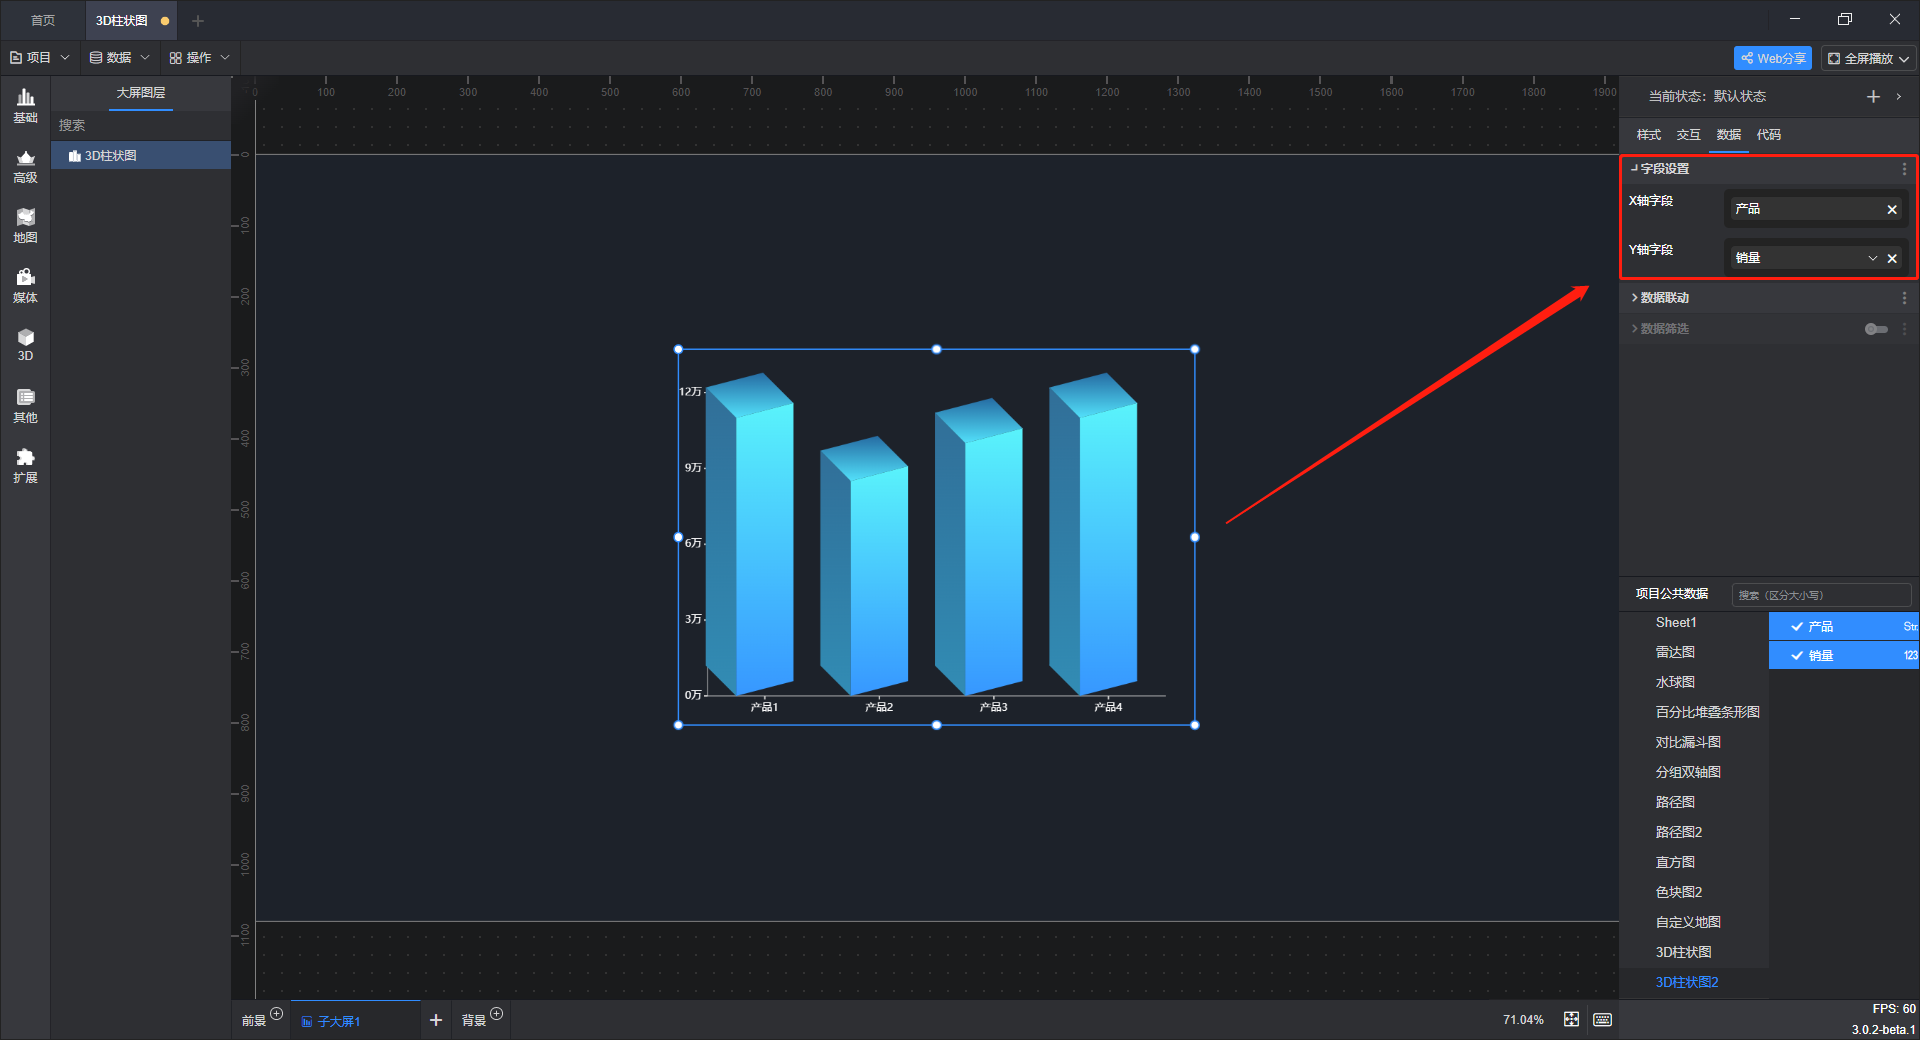This screenshot has height=1040, width=1920.
Task: Open the 操作 menu
Action: pyautogui.click(x=199, y=58)
